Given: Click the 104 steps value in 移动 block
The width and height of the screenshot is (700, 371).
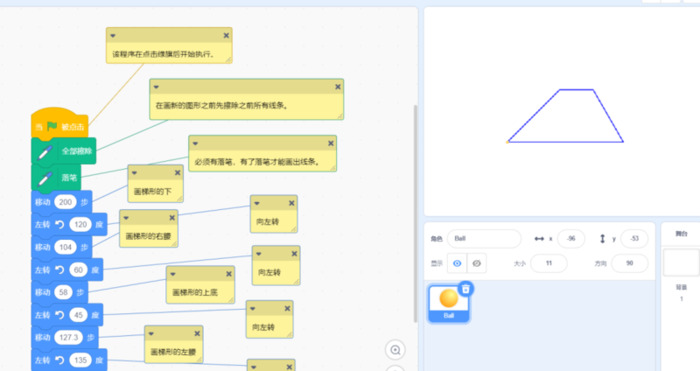Looking at the screenshot, I should pos(66,247).
